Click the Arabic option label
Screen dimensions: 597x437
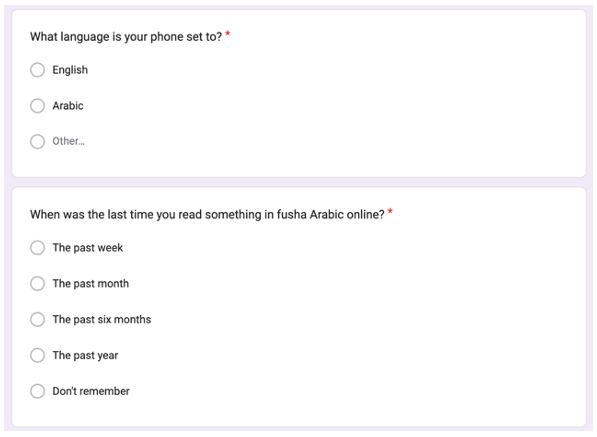pos(68,106)
